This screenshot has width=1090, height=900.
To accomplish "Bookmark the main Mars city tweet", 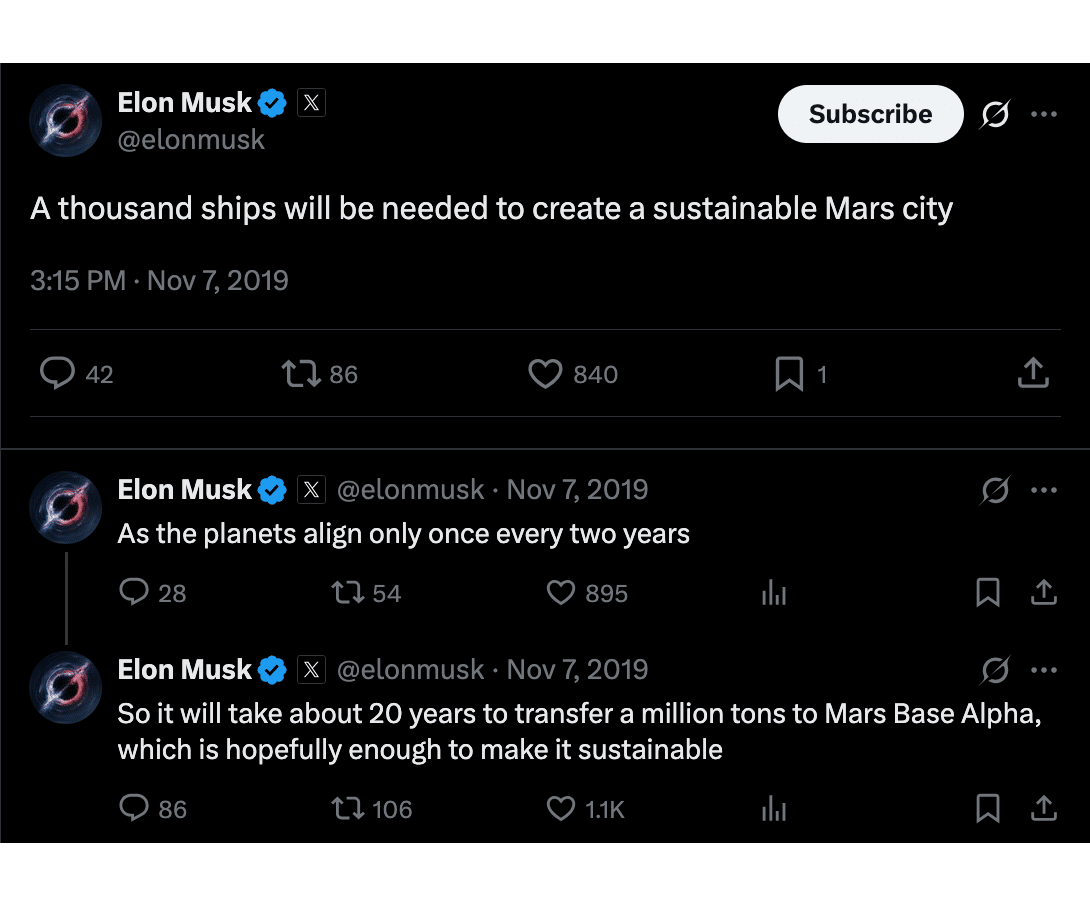I will 789,374.
